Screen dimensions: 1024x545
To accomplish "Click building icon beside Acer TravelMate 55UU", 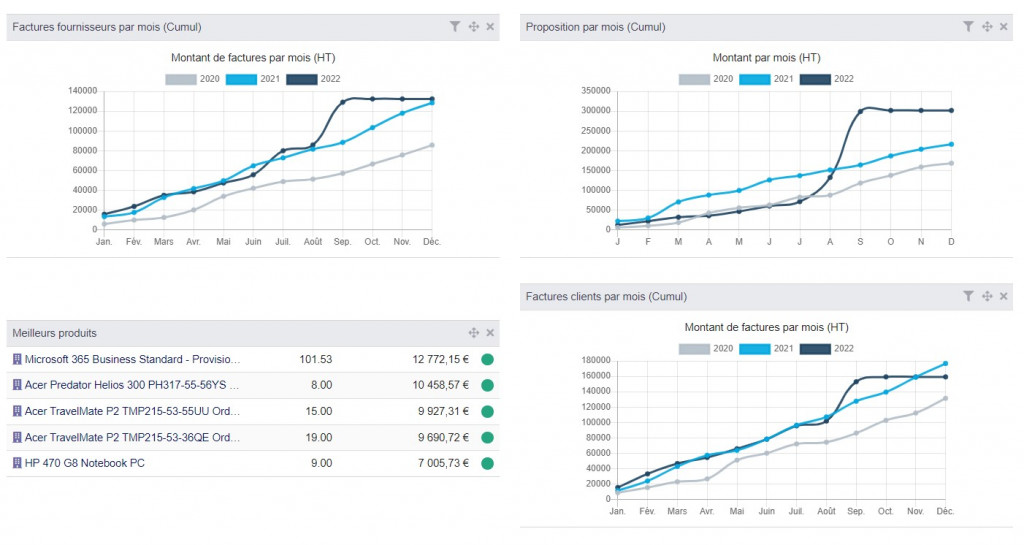I will (x=17, y=411).
